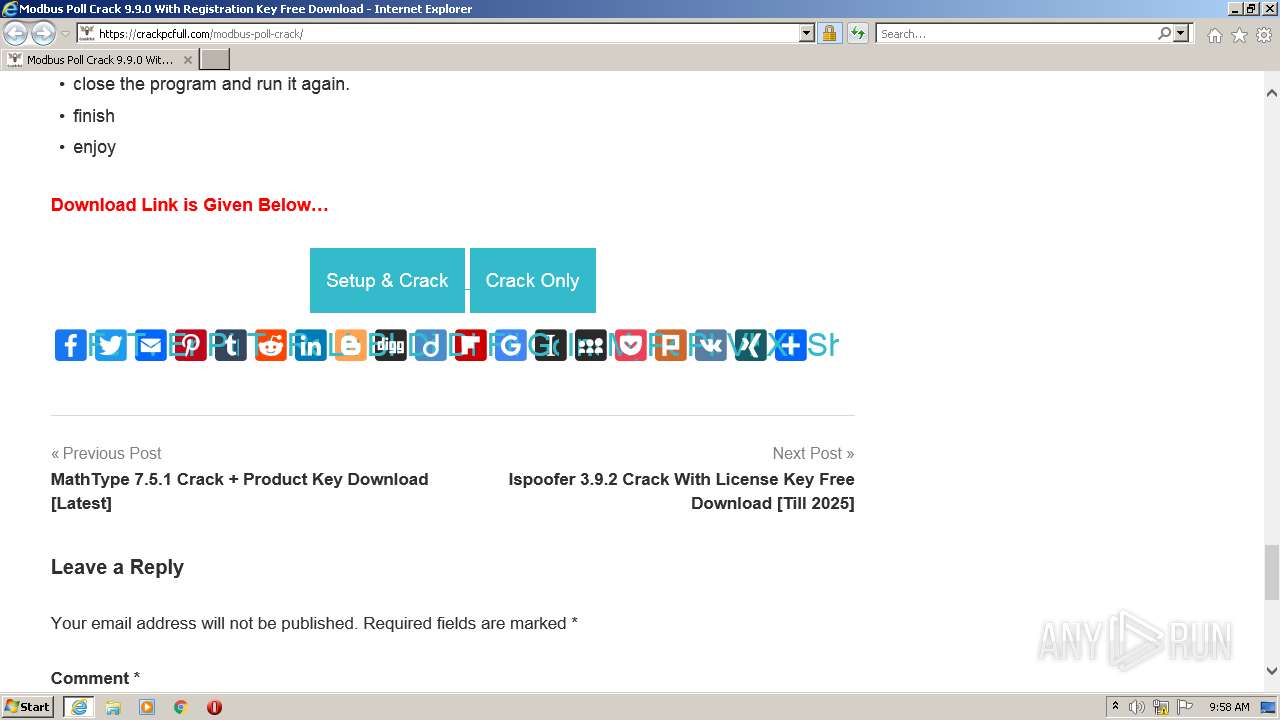Screen dimensions: 1280x720
Task: Share the post on VK
Action: [x=711, y=345]
